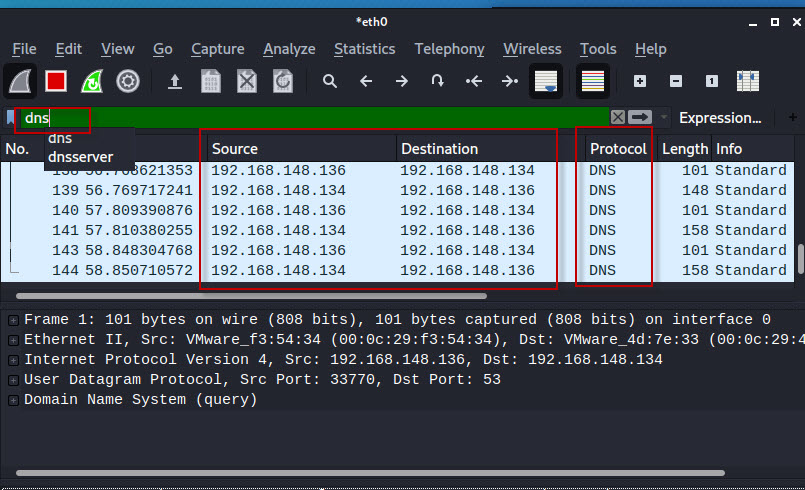Image resolution: width=805 pixels, height=490 pixels.
Task: Click the Expression... button
Action: (720, 118)
